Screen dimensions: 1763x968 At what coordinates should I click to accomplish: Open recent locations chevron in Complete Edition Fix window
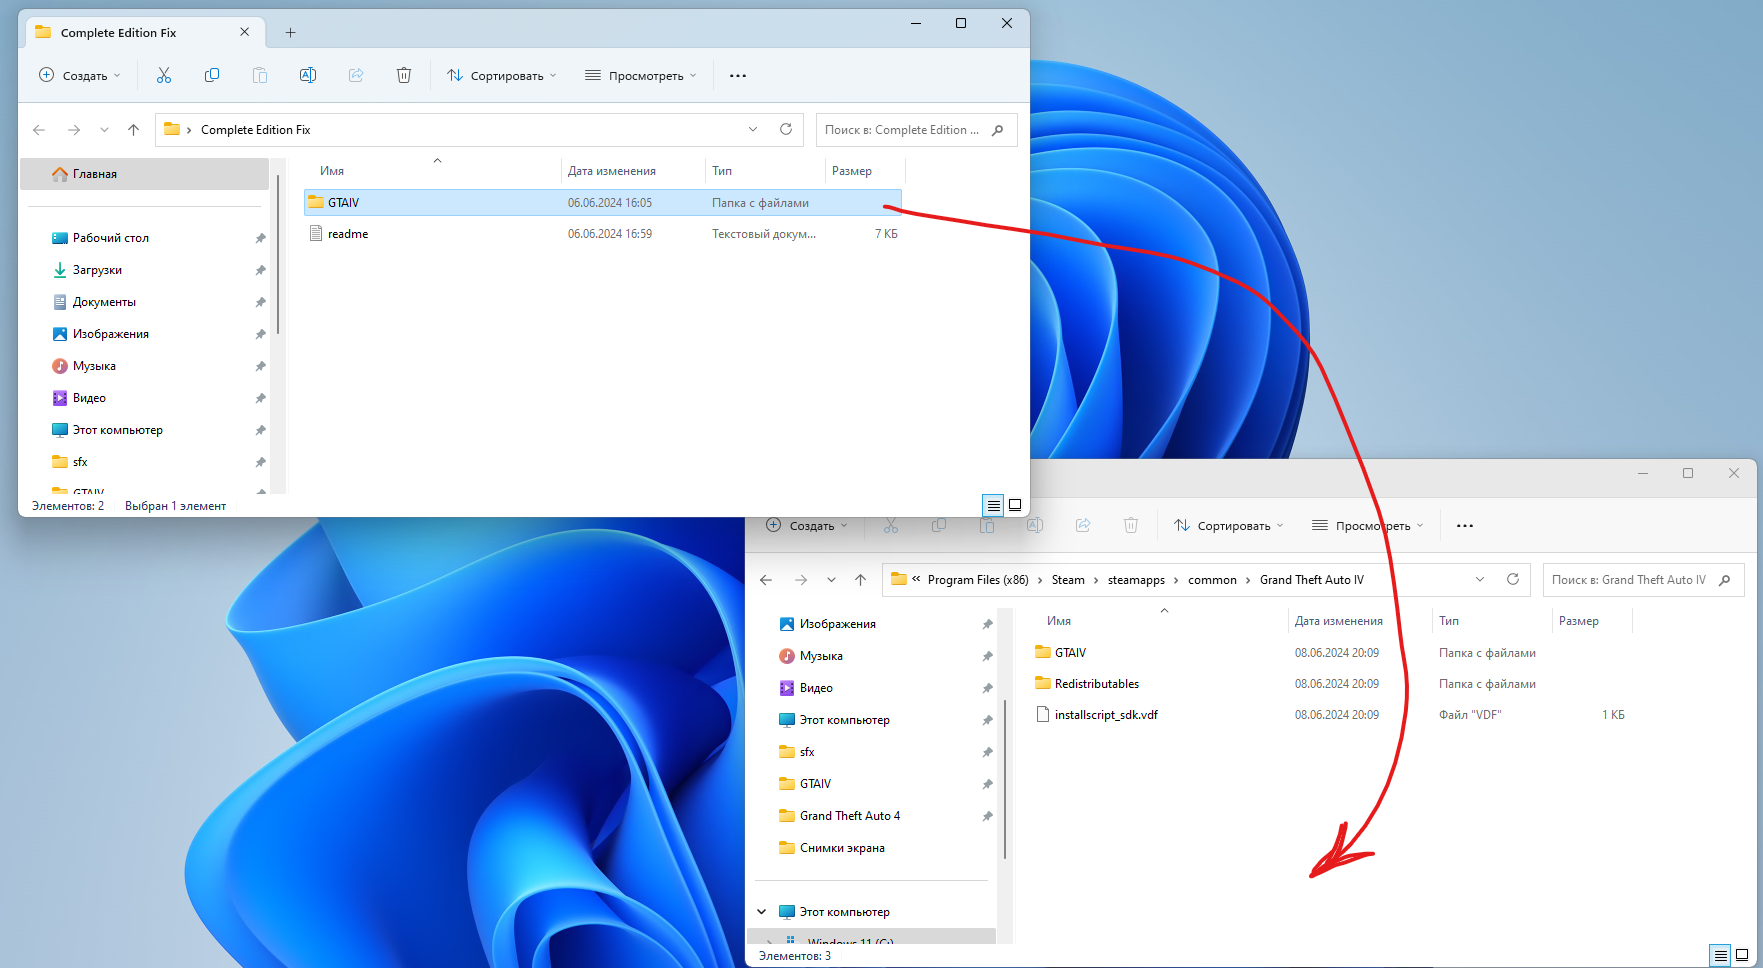click(x=104, y=130)
